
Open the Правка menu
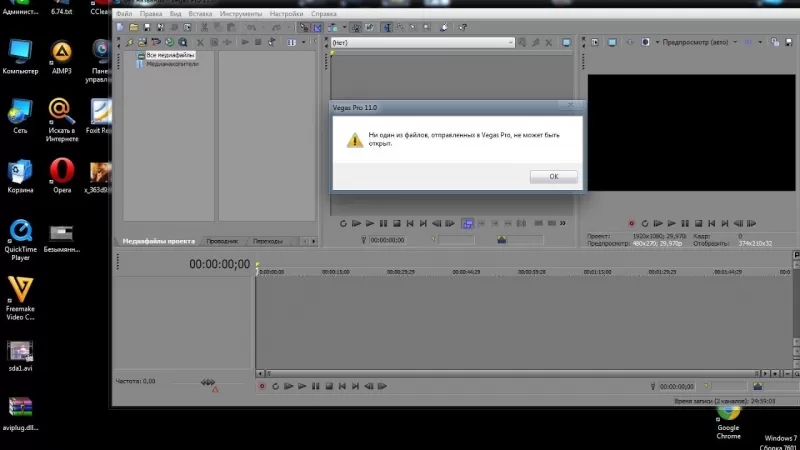point(151,14)
